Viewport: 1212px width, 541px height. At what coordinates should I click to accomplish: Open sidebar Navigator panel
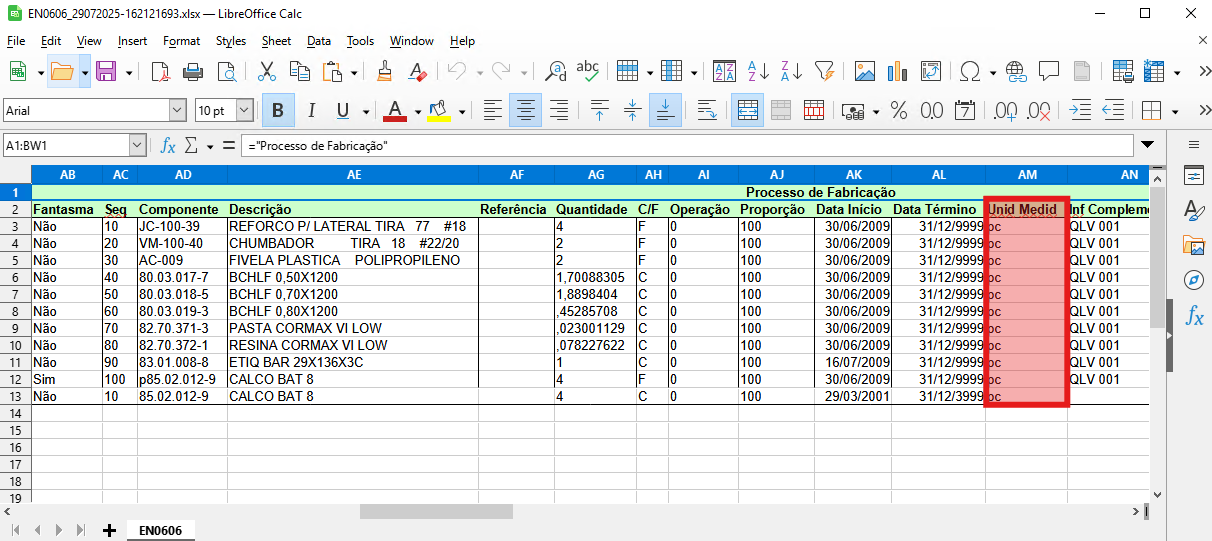click(x=1194, y=279)
